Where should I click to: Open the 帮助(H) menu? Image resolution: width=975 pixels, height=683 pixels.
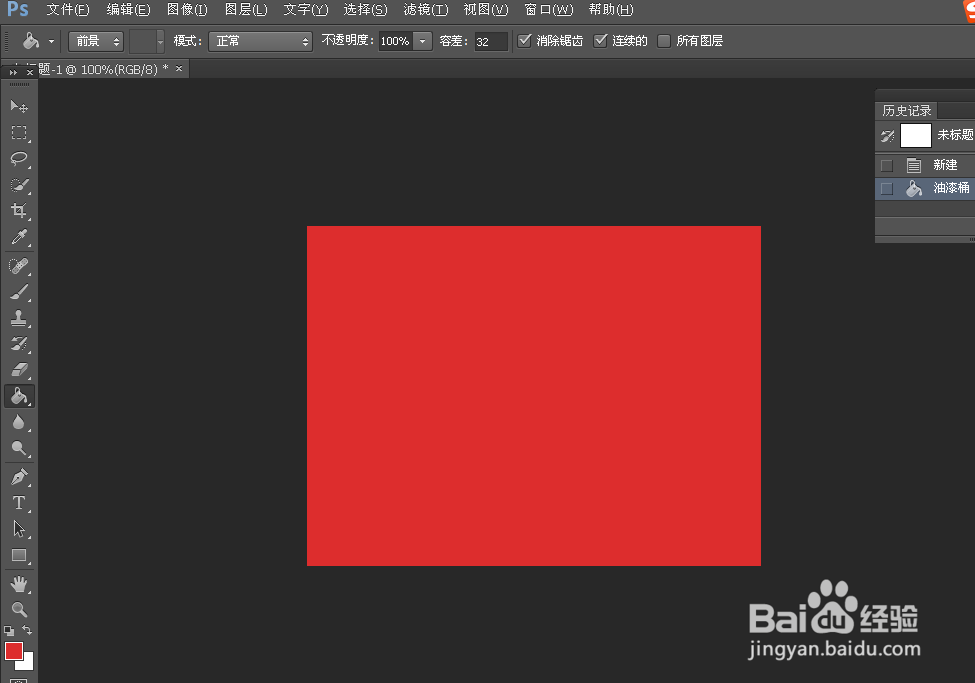point(611,9)
